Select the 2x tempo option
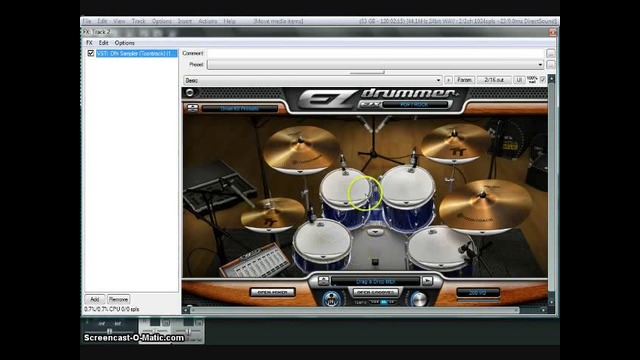The height and width of the screenshot is (360, 640). pos(392,302)
